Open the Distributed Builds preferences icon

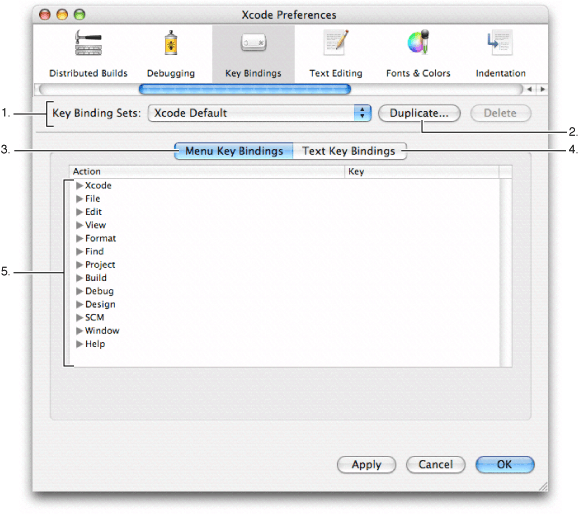pyautogui.click(x=88, y=42)
